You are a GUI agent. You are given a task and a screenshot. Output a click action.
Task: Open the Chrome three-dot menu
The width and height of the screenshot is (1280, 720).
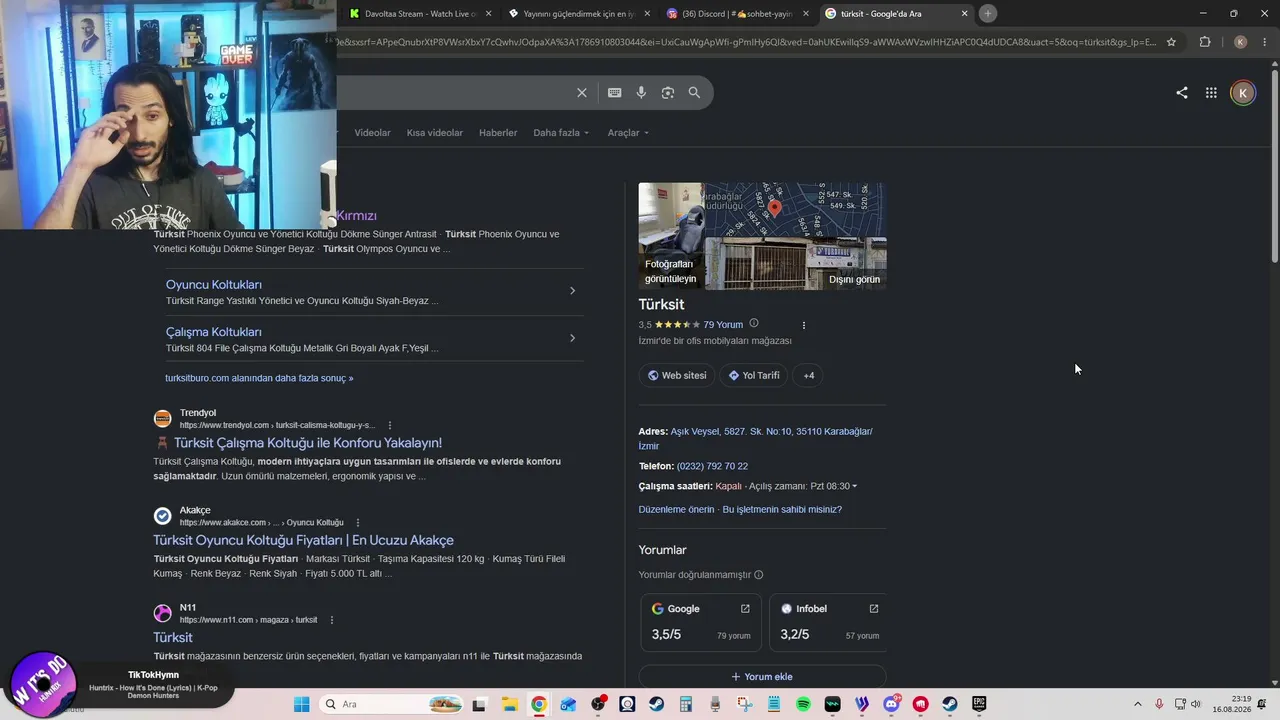[1263, 42]
